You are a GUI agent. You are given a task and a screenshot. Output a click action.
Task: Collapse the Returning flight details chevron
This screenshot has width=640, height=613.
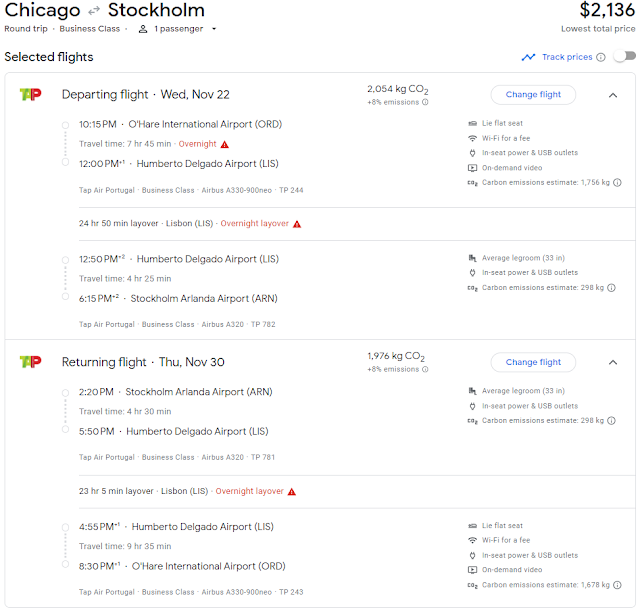613,362
